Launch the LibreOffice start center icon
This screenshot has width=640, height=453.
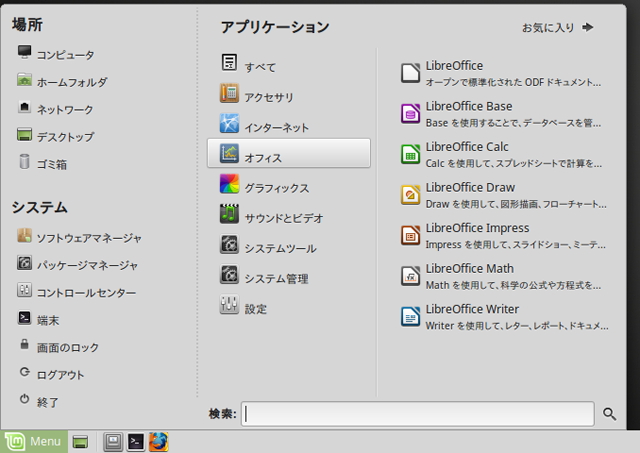click(410, 73)
